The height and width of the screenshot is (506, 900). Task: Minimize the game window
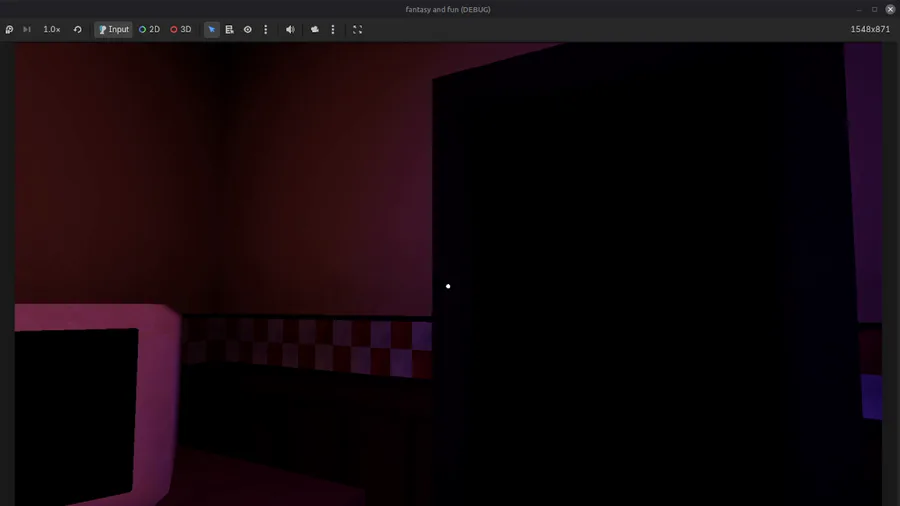tap(859, 9)
